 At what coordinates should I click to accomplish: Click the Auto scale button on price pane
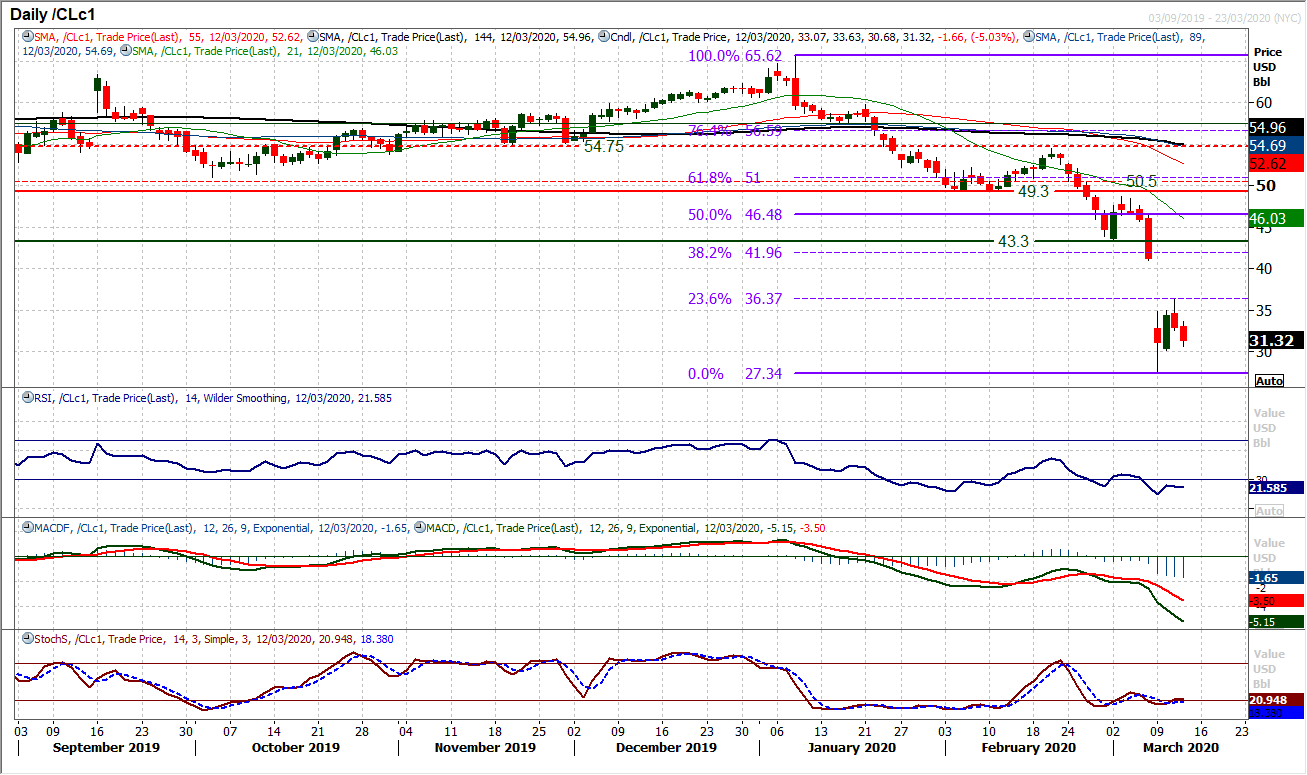pos(1269,381)
